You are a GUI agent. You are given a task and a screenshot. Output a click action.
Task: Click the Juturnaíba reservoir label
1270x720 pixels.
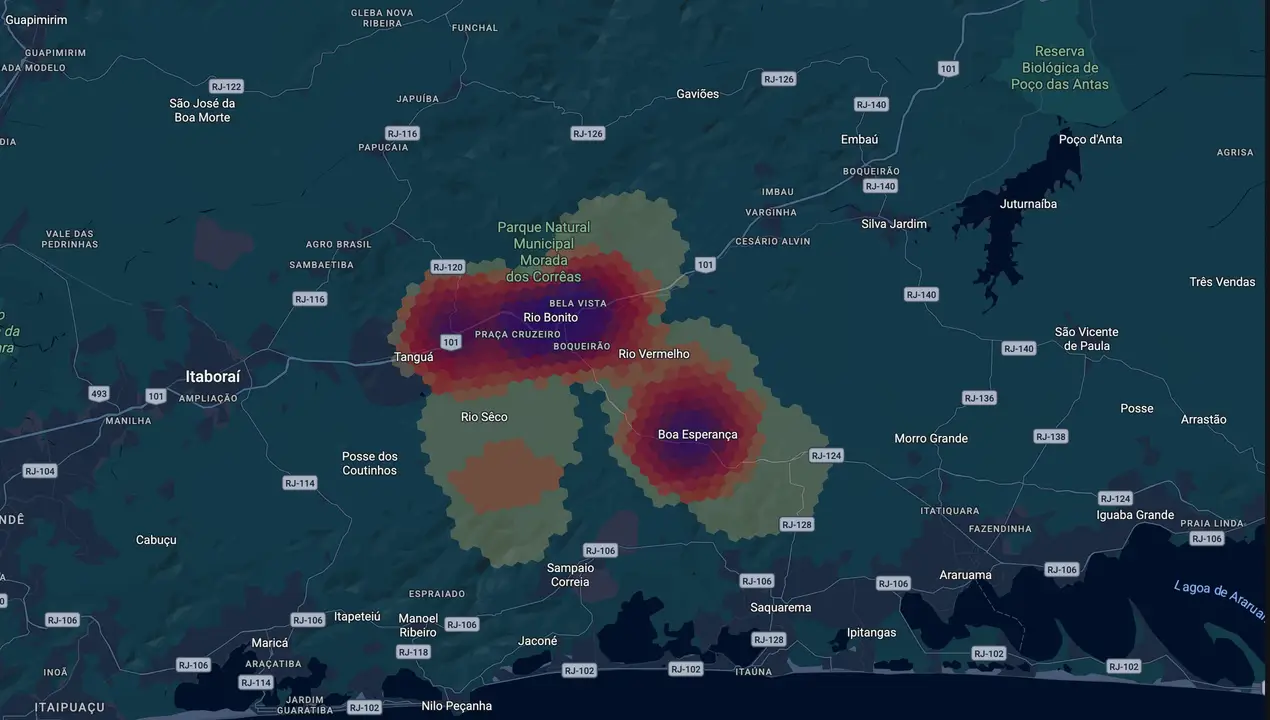coord(1028,204)
